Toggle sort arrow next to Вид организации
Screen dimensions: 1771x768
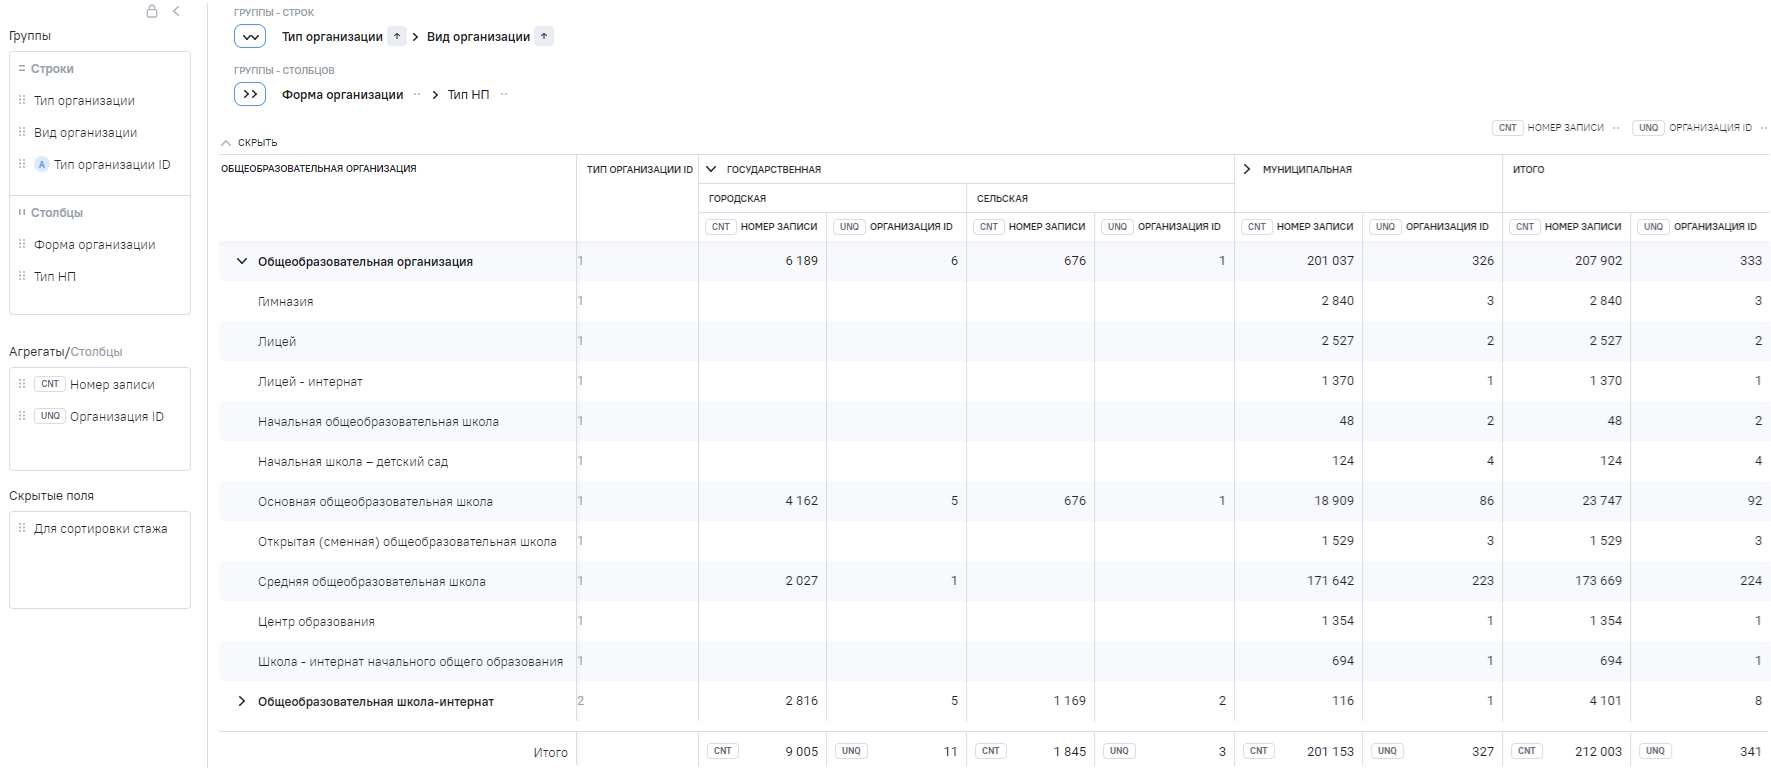(544, 37)
